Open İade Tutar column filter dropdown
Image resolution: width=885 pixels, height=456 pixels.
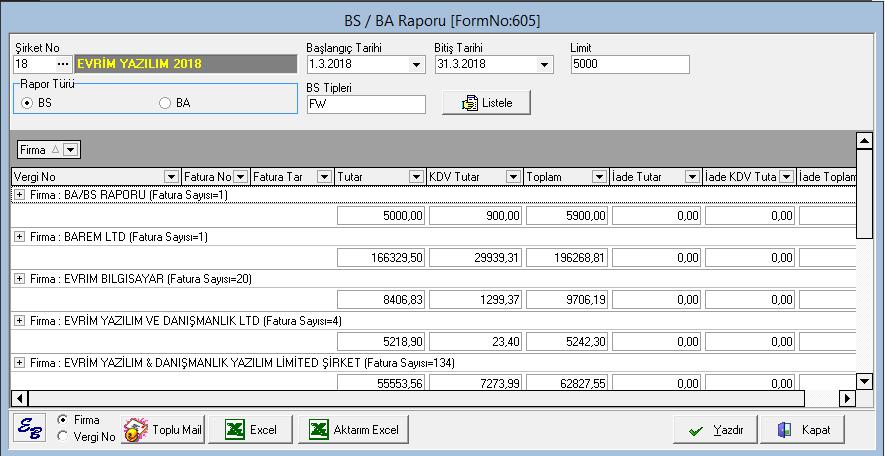(693, 177)
